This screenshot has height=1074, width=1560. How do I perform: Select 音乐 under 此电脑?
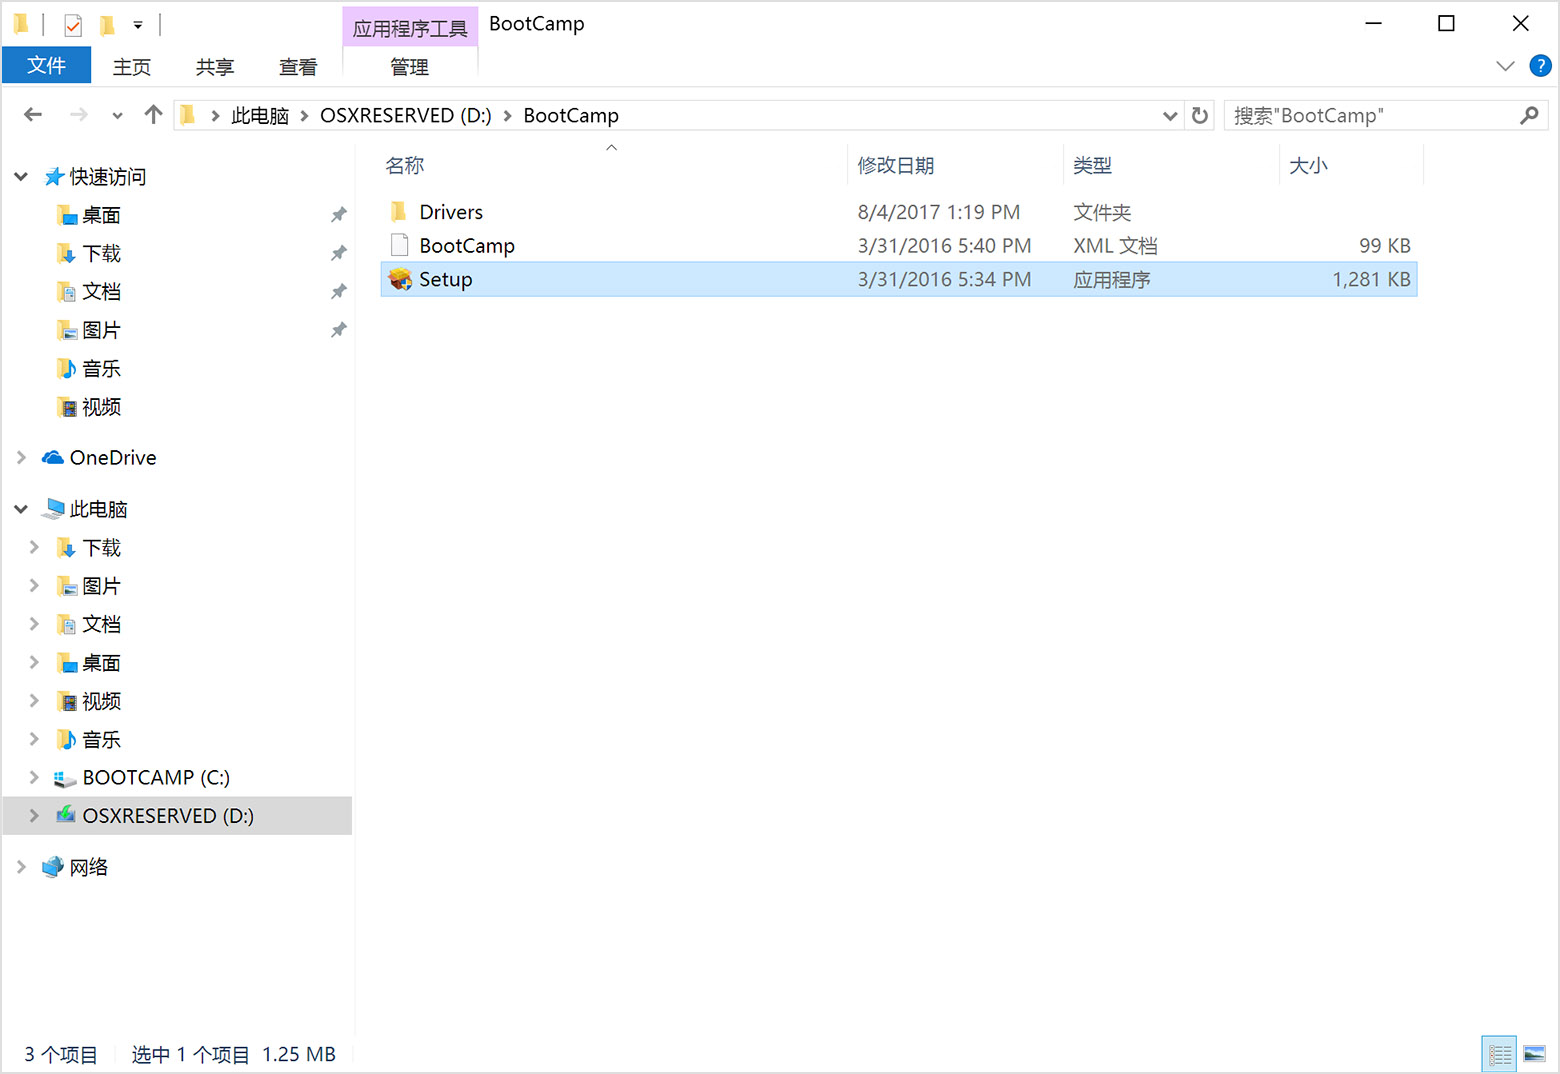pyautogui.click(x=101, y=740)
